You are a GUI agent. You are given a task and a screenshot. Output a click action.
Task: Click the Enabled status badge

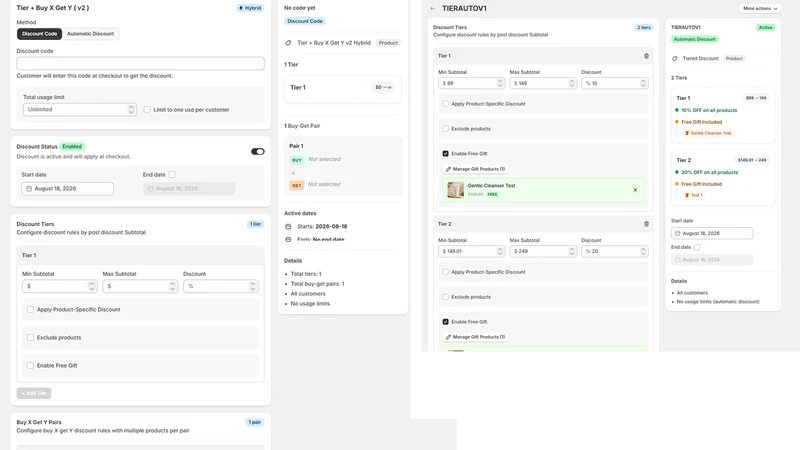click(x=72, y=146)
